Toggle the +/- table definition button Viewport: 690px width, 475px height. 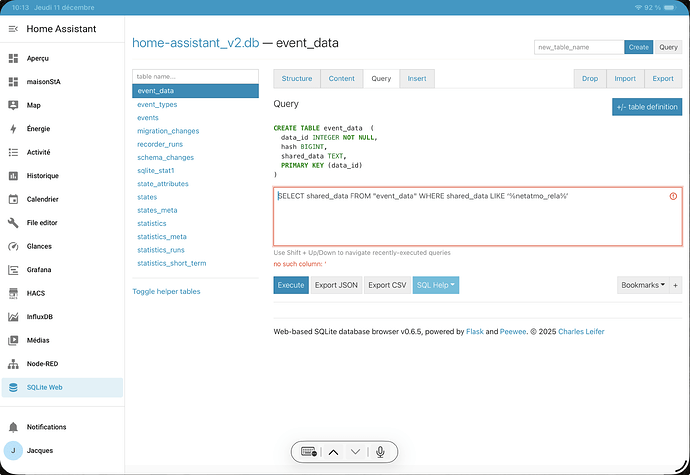[x=647, y=107]
